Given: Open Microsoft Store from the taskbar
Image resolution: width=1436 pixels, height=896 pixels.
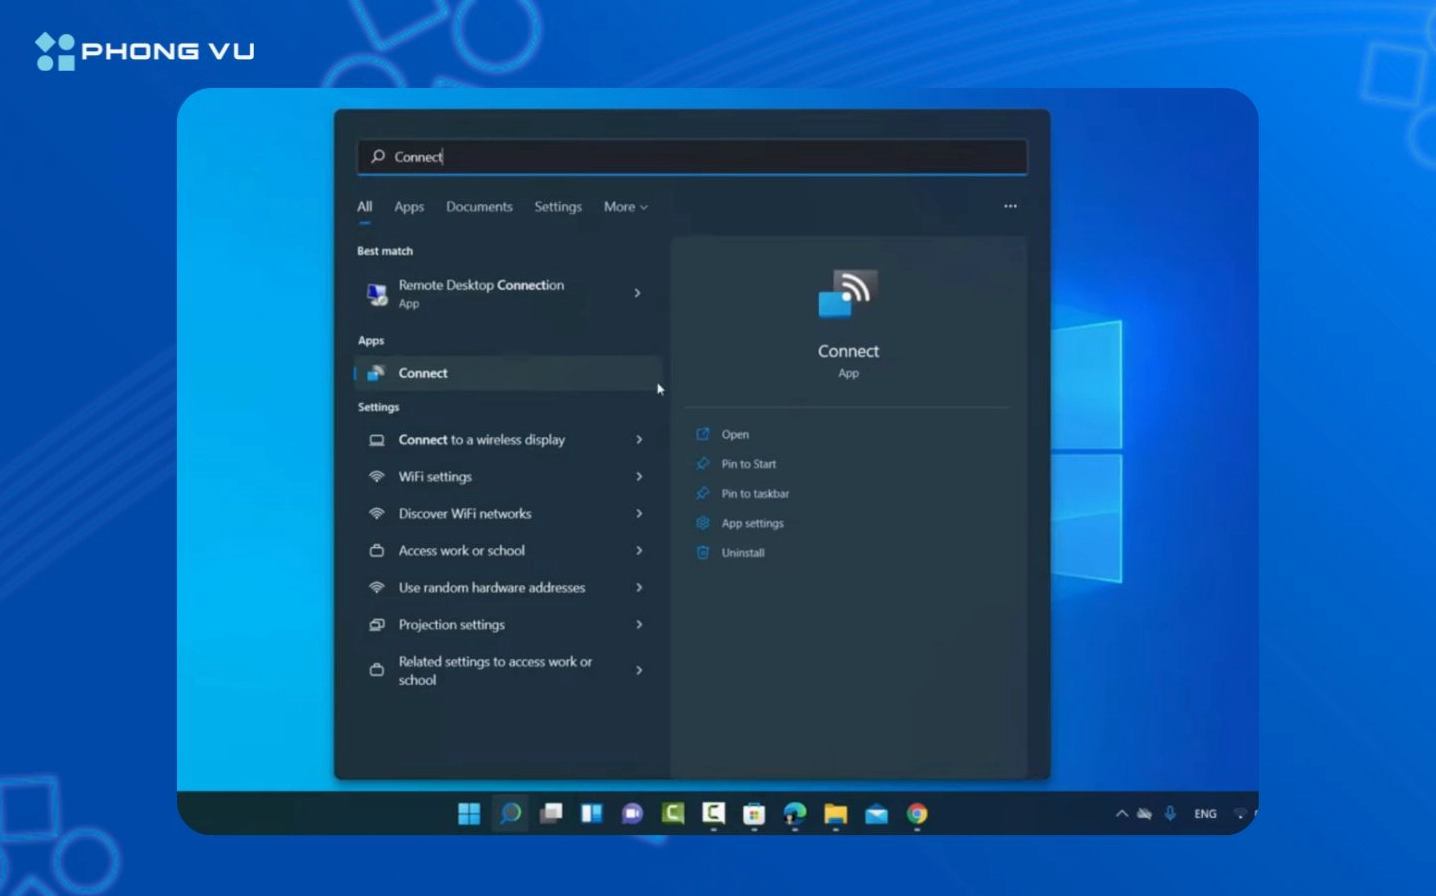Looking at the screenshot, I should point(754,814).
